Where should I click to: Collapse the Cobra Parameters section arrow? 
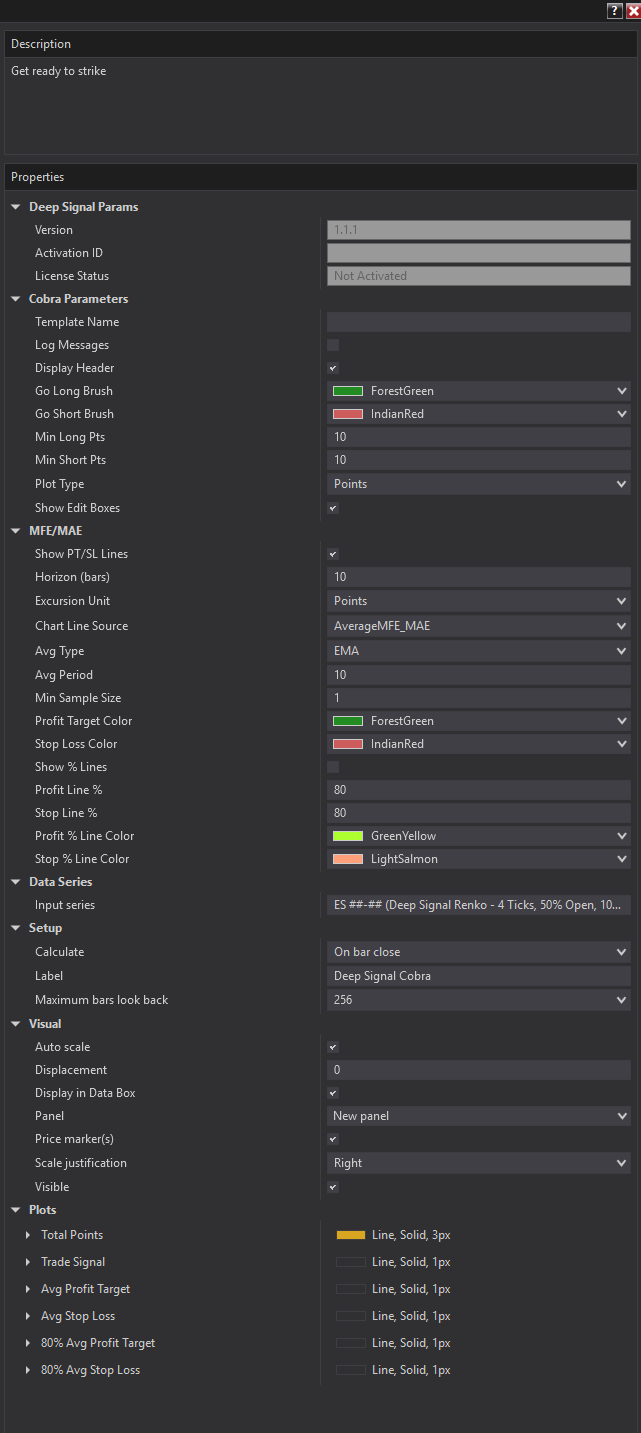[x=16, y=299]
